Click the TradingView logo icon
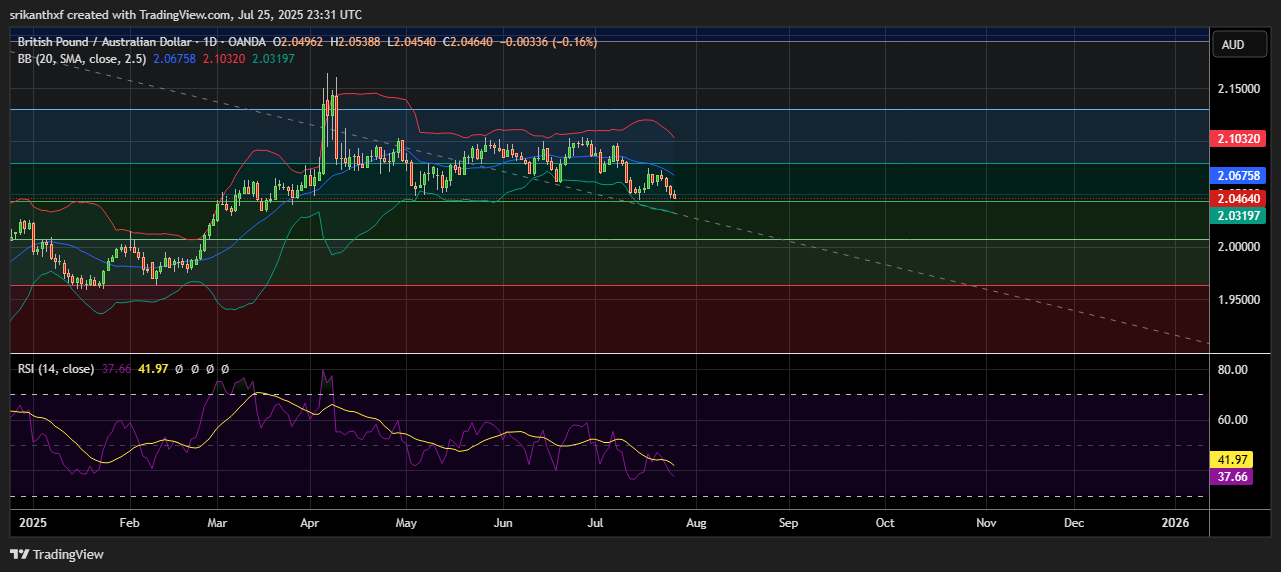Image resolution: width=1281 pixels, height=572 pixels. tap(20, 554)
